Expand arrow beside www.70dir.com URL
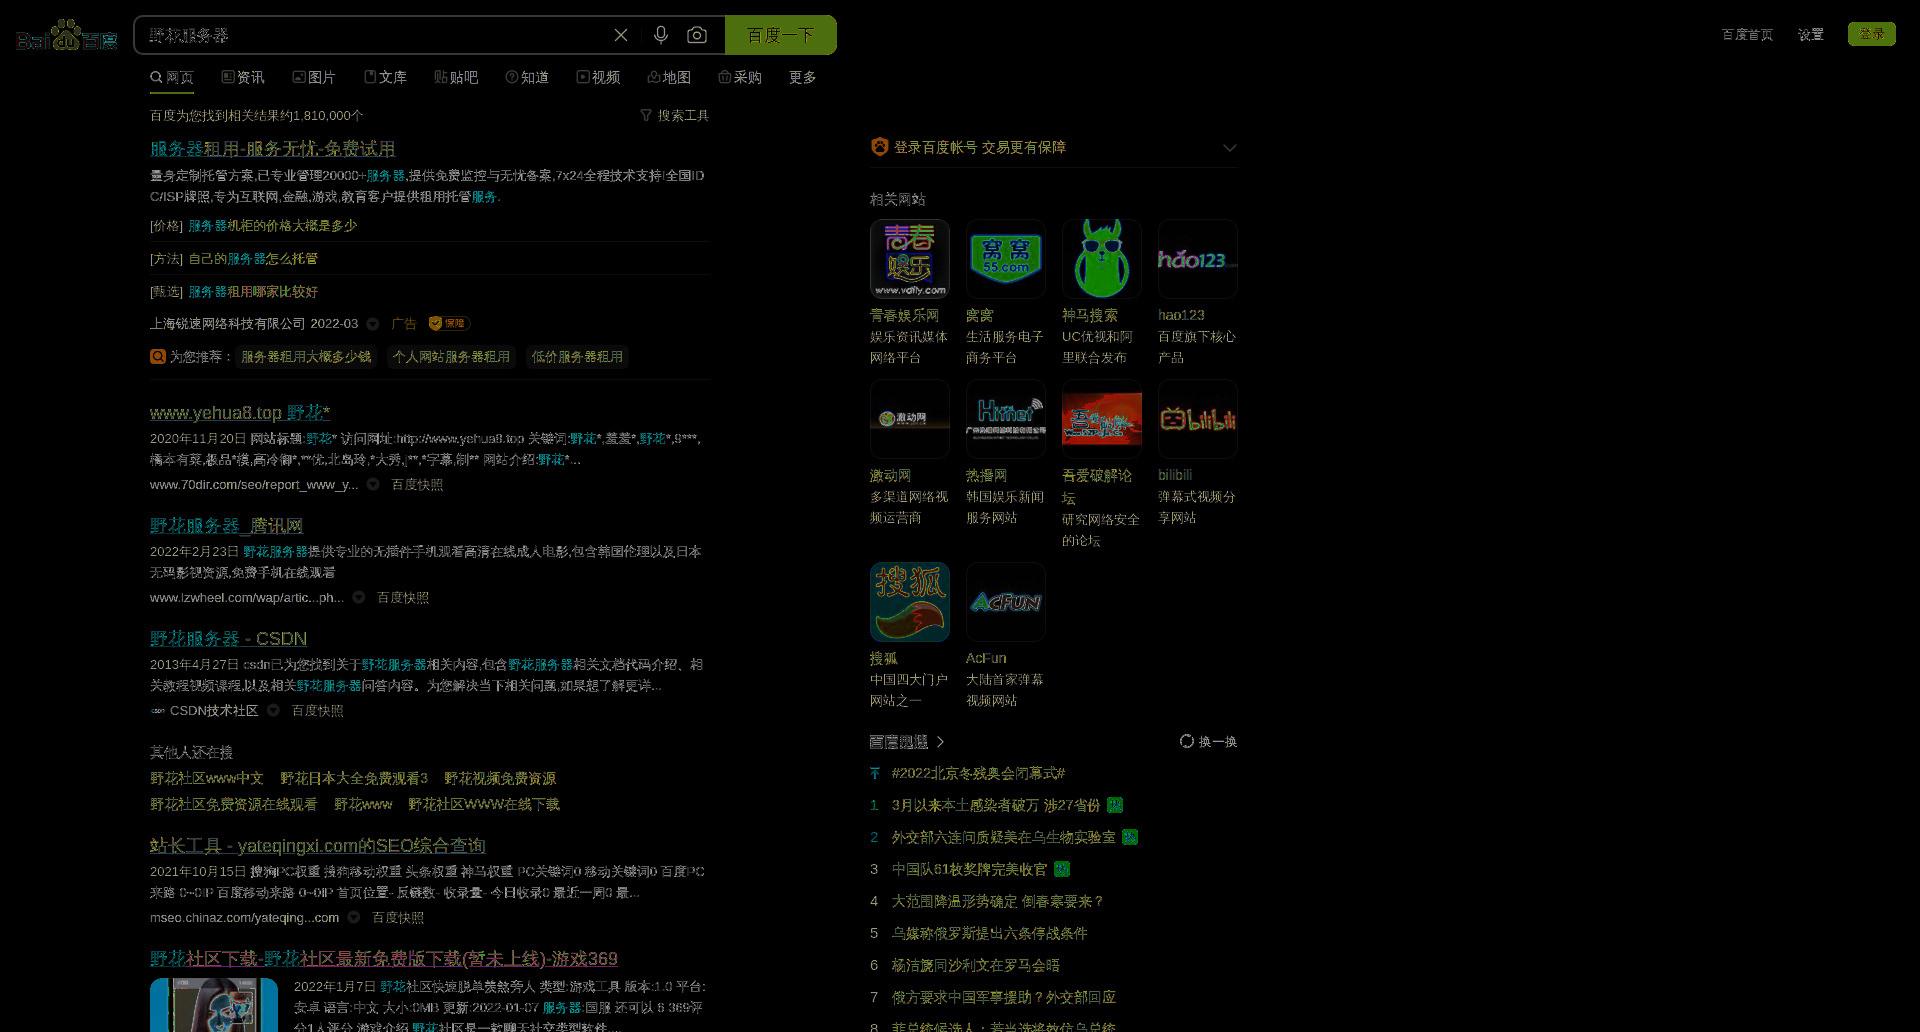Viewport: 1920px width, 1032px height. (373, 484)
